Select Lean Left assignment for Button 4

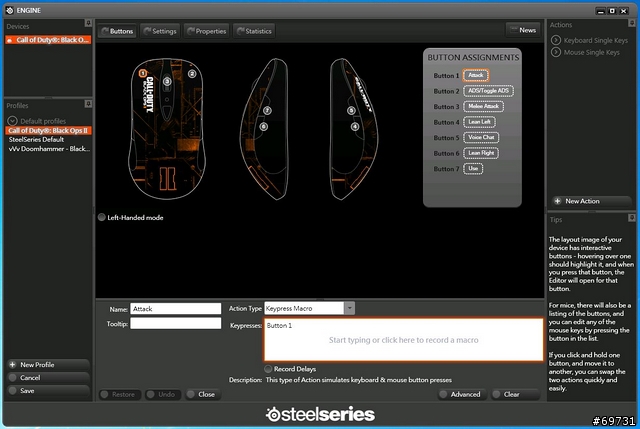click(479, 122)
